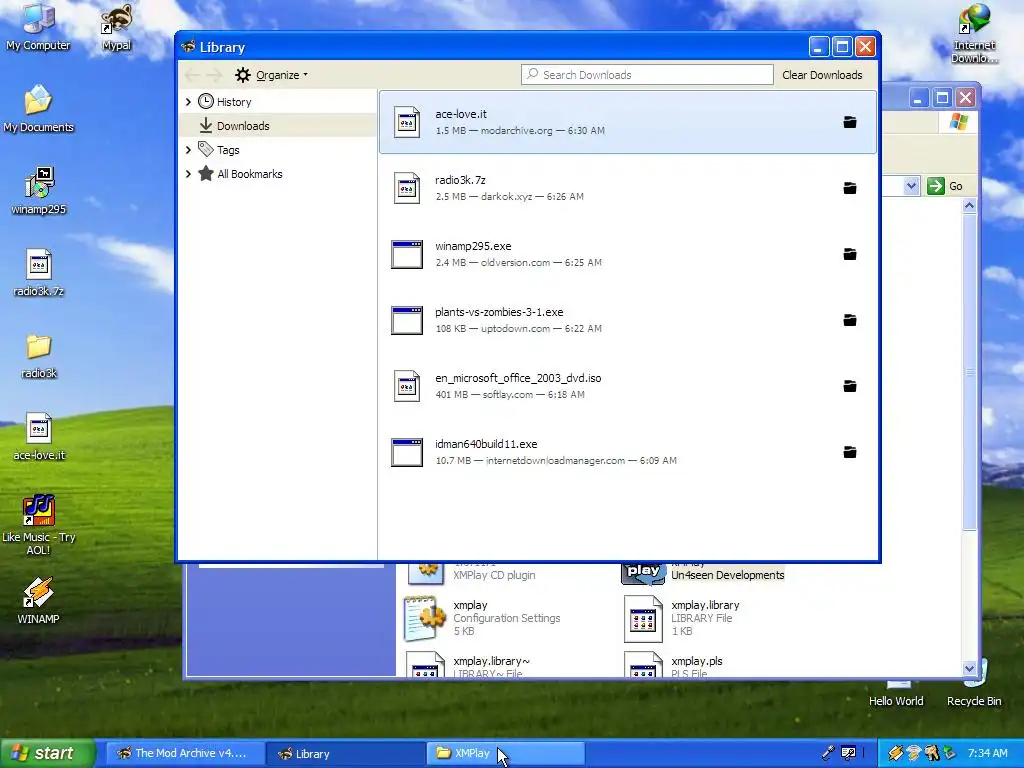This screenshot has height=768, width=1024.
Task: Click the Clear Downloads button
Action: click(822, 75)
